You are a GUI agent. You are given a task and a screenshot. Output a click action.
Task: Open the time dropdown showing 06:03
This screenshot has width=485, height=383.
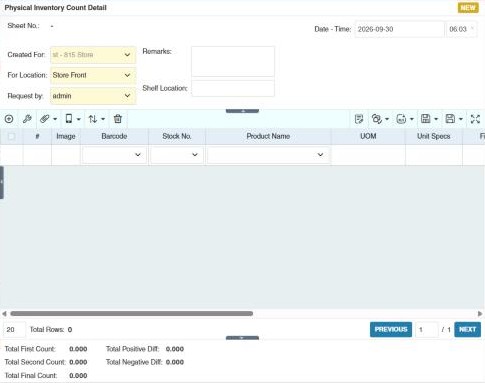click(x=462, y=29)
